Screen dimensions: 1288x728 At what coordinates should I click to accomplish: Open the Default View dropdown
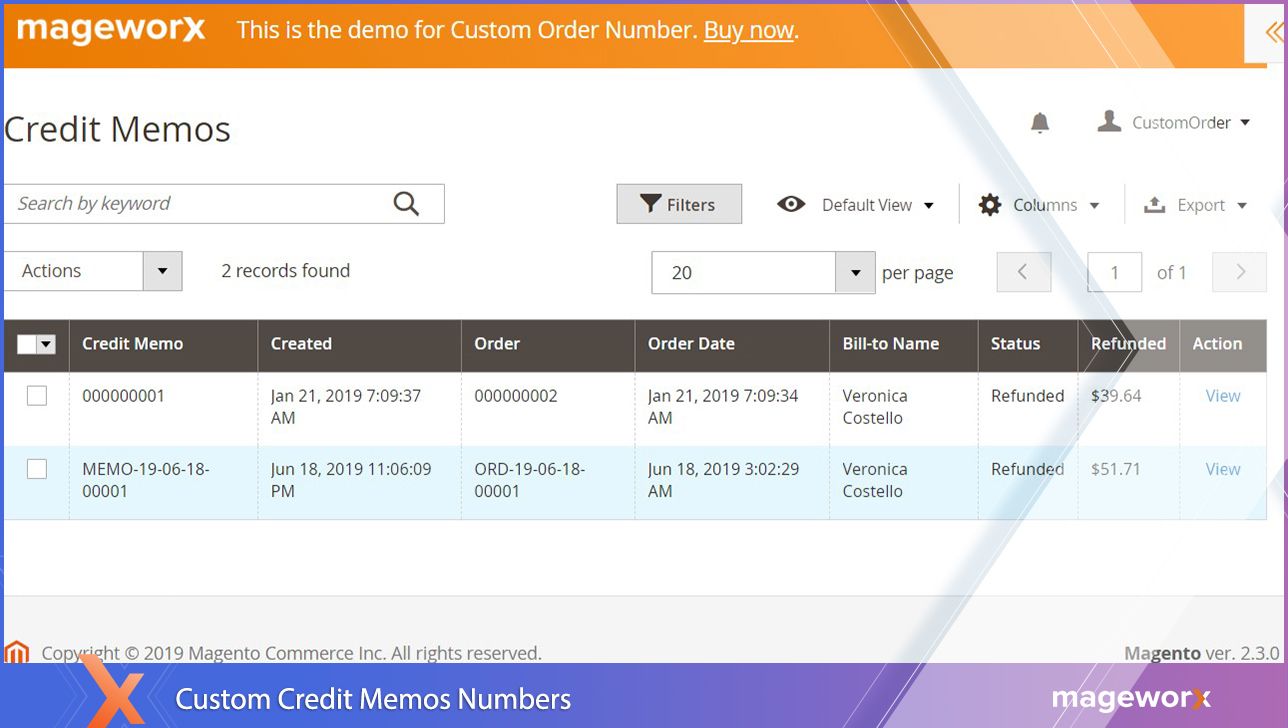856,205
